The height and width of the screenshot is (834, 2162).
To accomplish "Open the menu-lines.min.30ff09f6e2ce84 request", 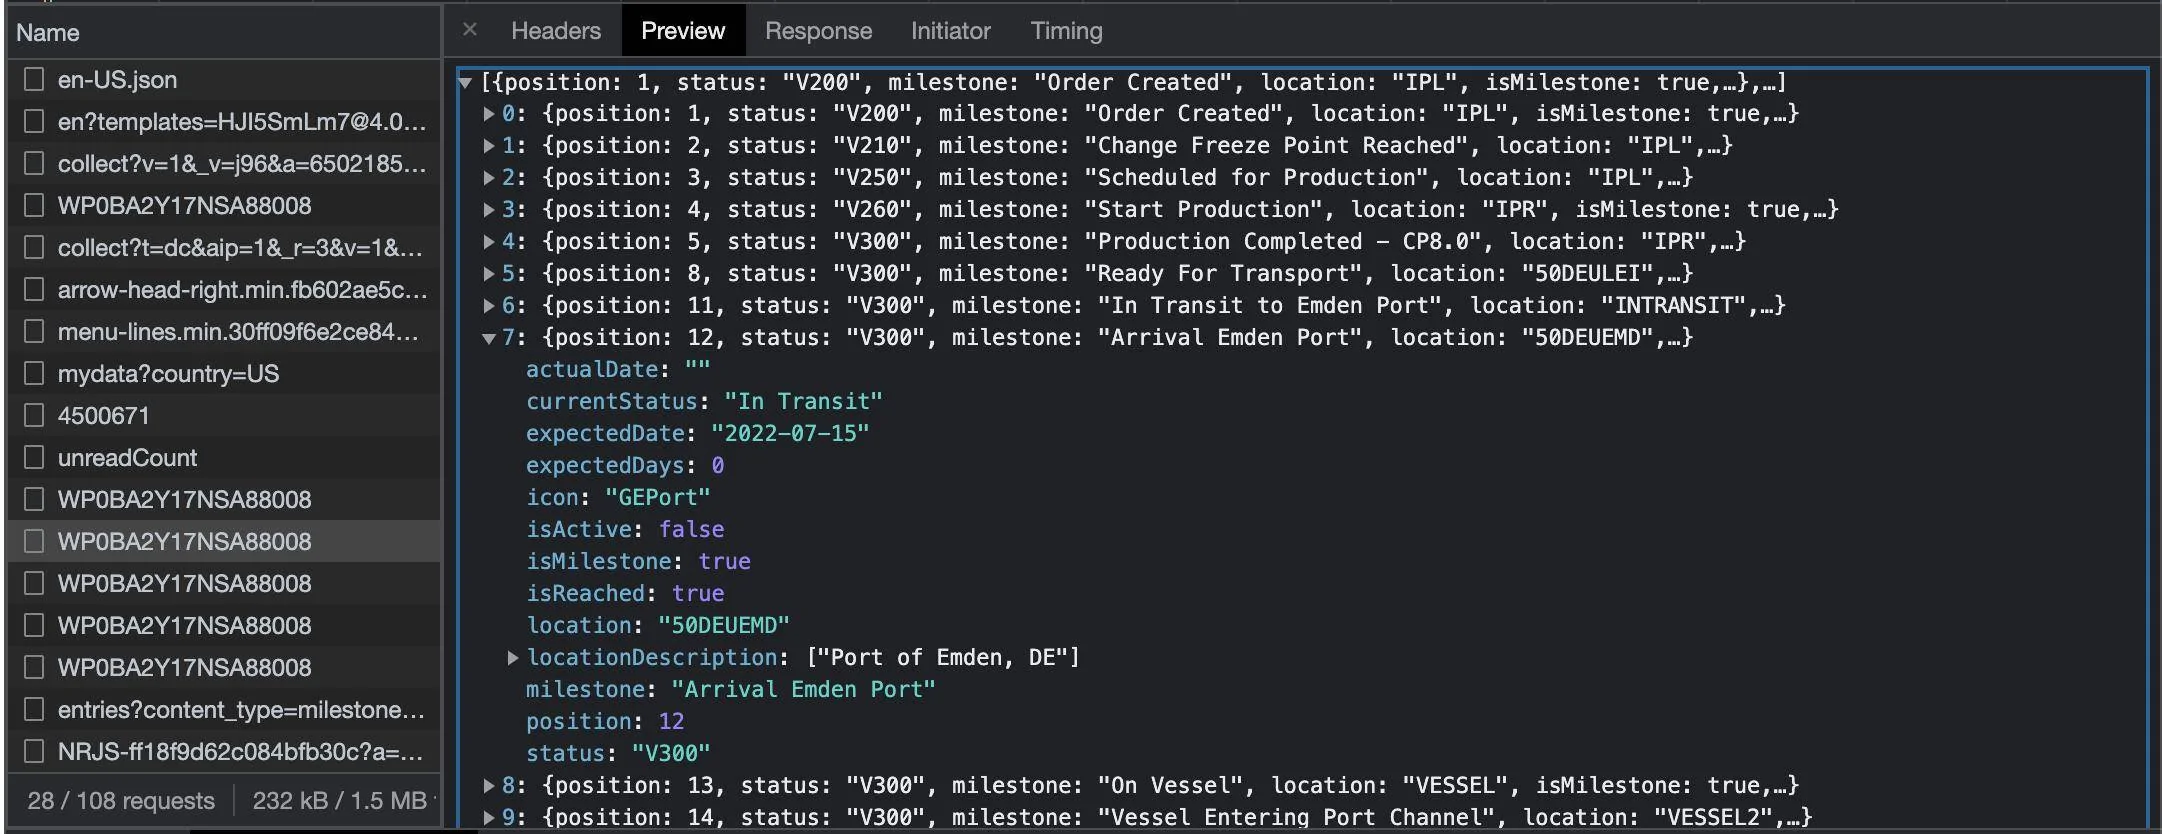I will click(224, 331).
